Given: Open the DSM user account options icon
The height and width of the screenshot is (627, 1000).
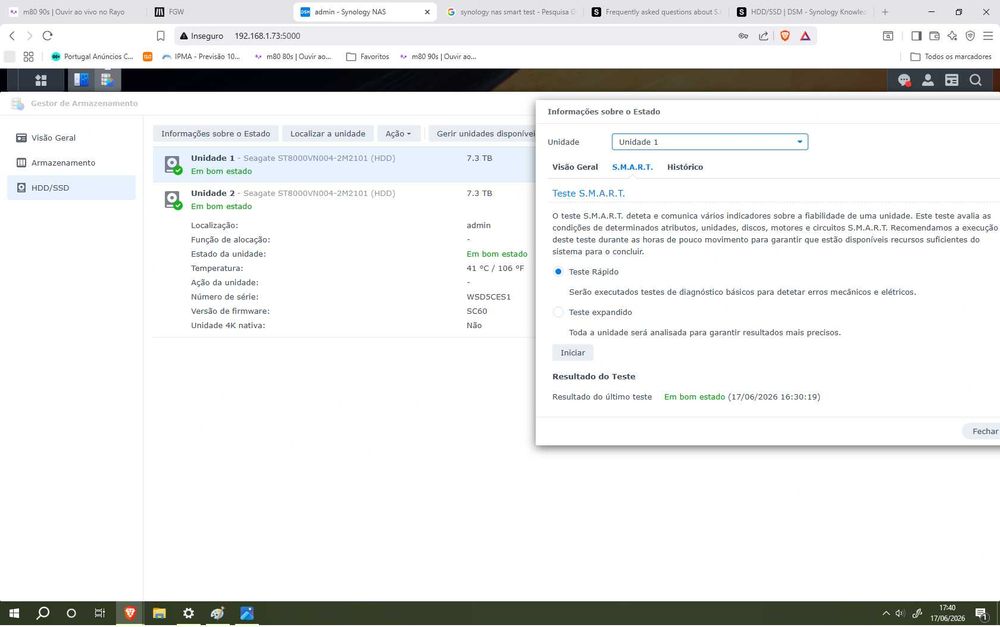Looking at the screenshot, I should pyautogui.click(x=928, y=80).
